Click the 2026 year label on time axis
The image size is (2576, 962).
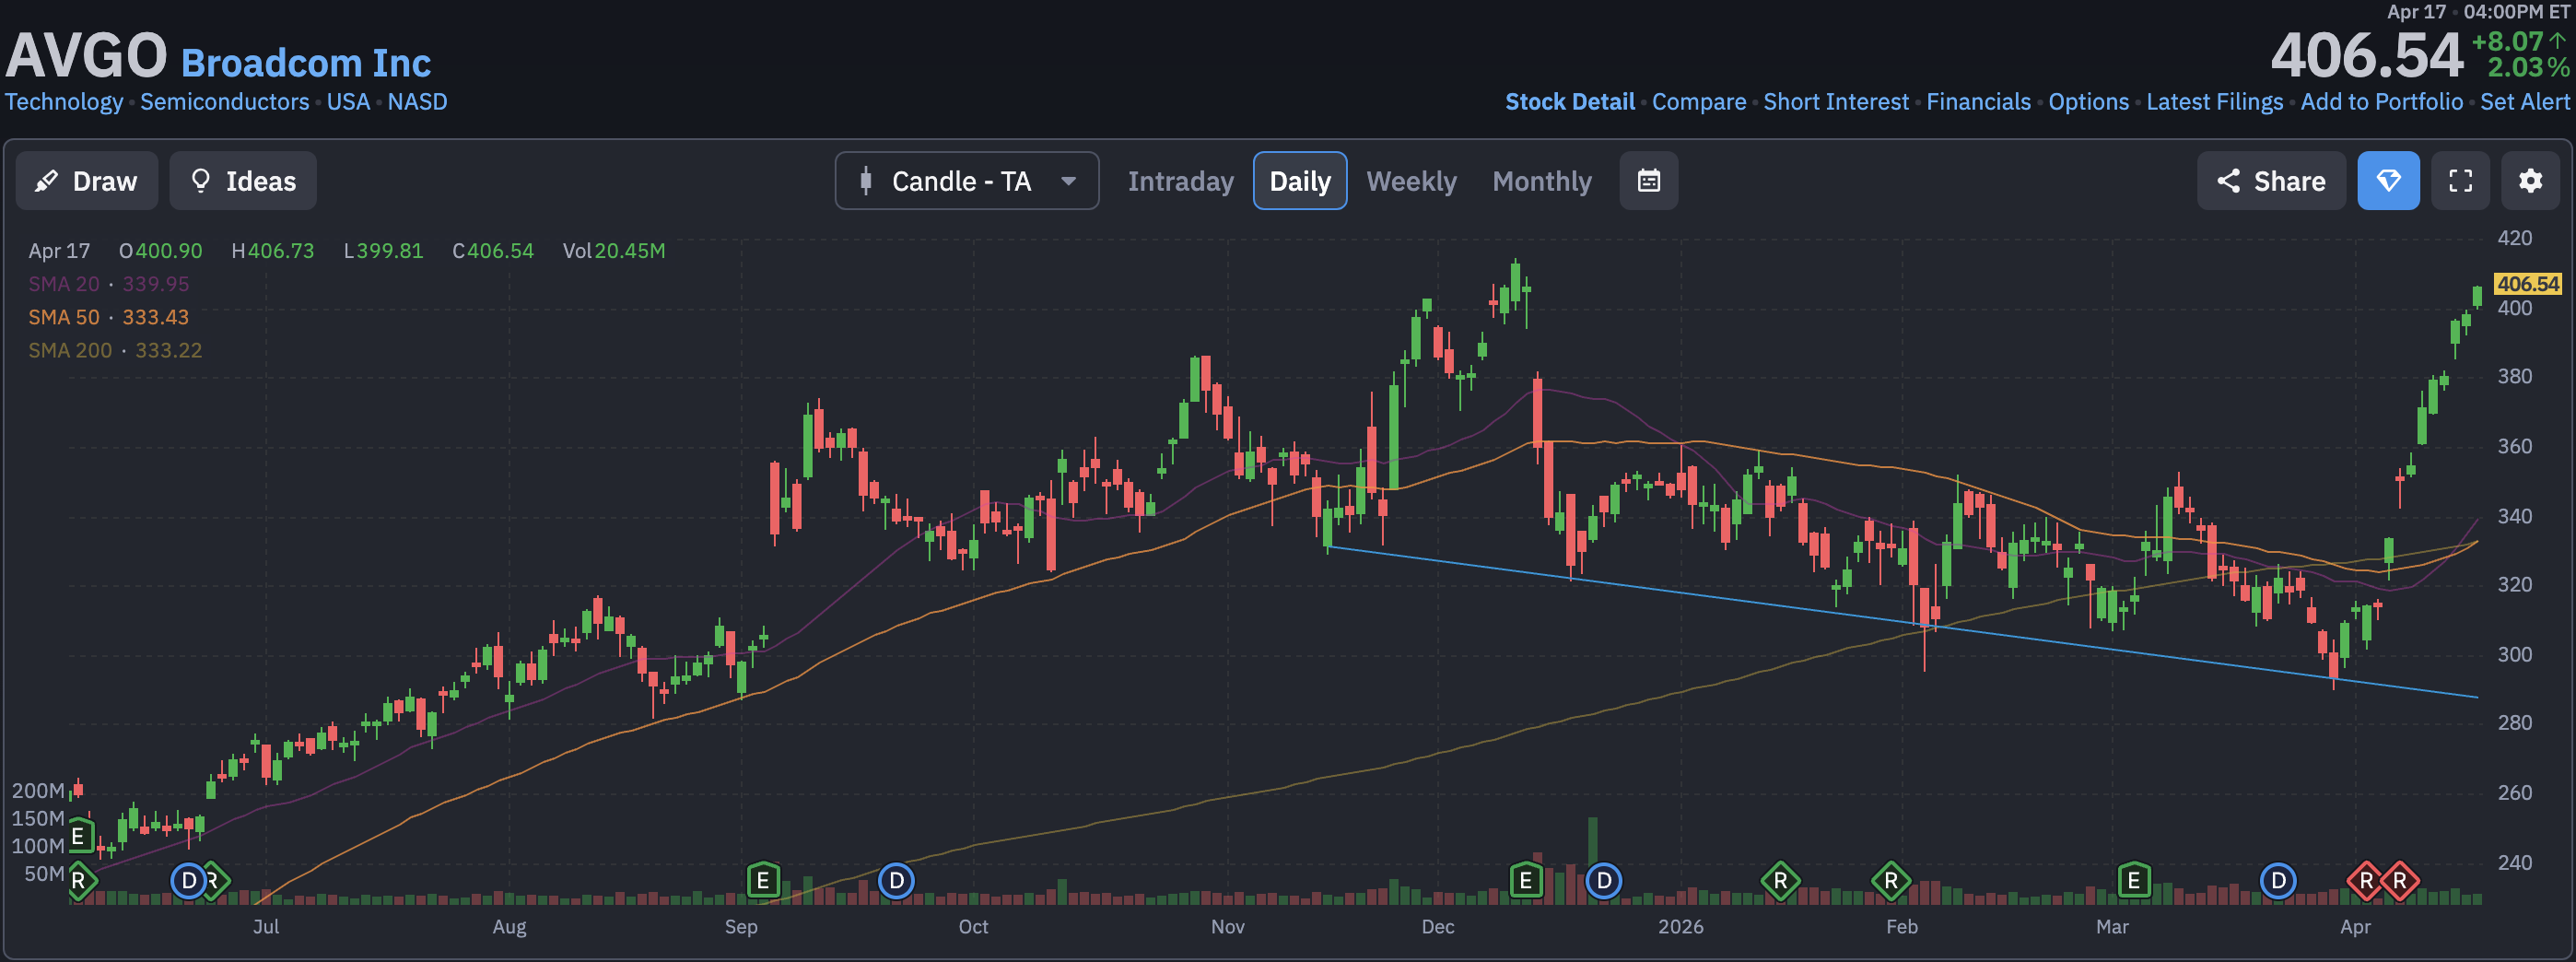(x=1680, y=927)
